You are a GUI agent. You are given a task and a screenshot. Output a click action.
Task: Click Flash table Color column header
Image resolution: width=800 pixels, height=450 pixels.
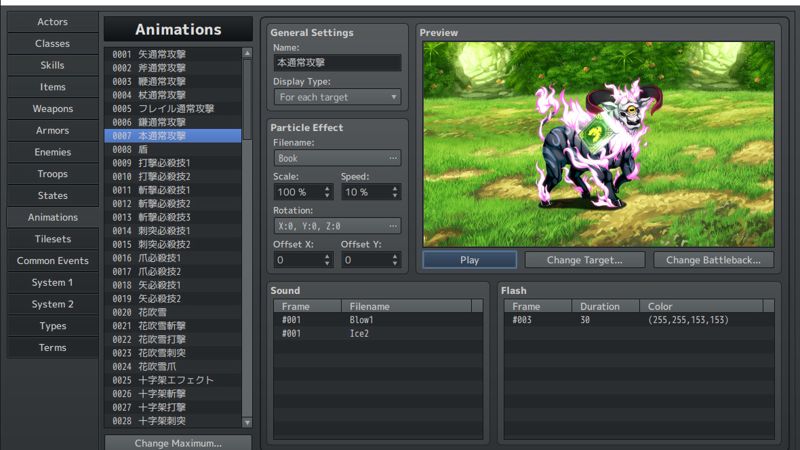(702, 306)
